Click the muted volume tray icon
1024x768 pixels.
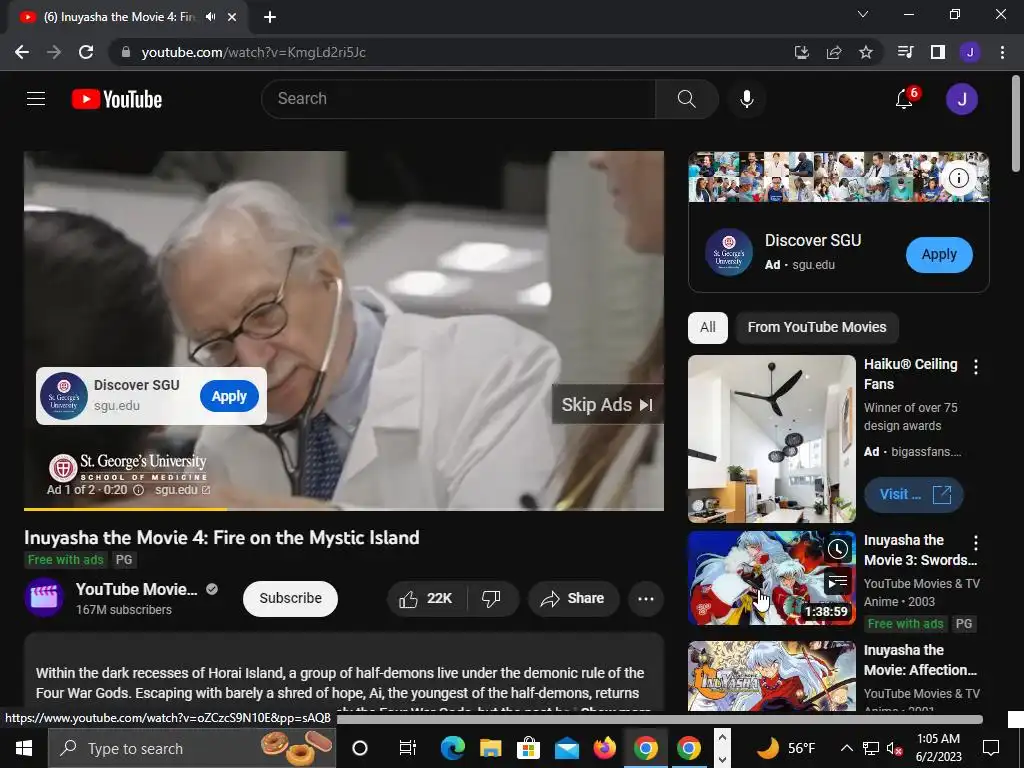point(894,748)
